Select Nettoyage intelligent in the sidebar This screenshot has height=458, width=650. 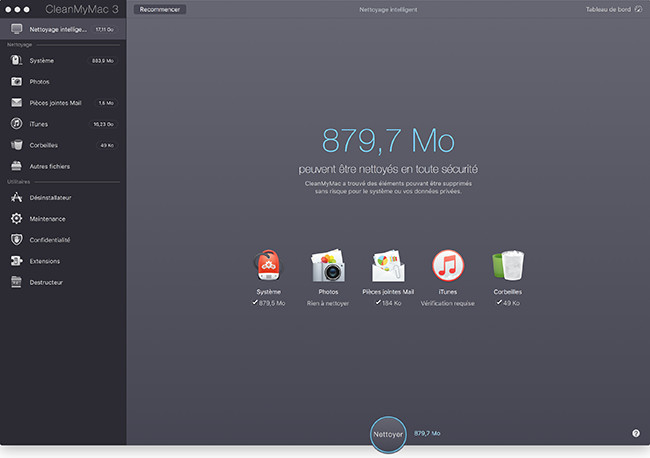pyautogui.click(x=63, y=29)
